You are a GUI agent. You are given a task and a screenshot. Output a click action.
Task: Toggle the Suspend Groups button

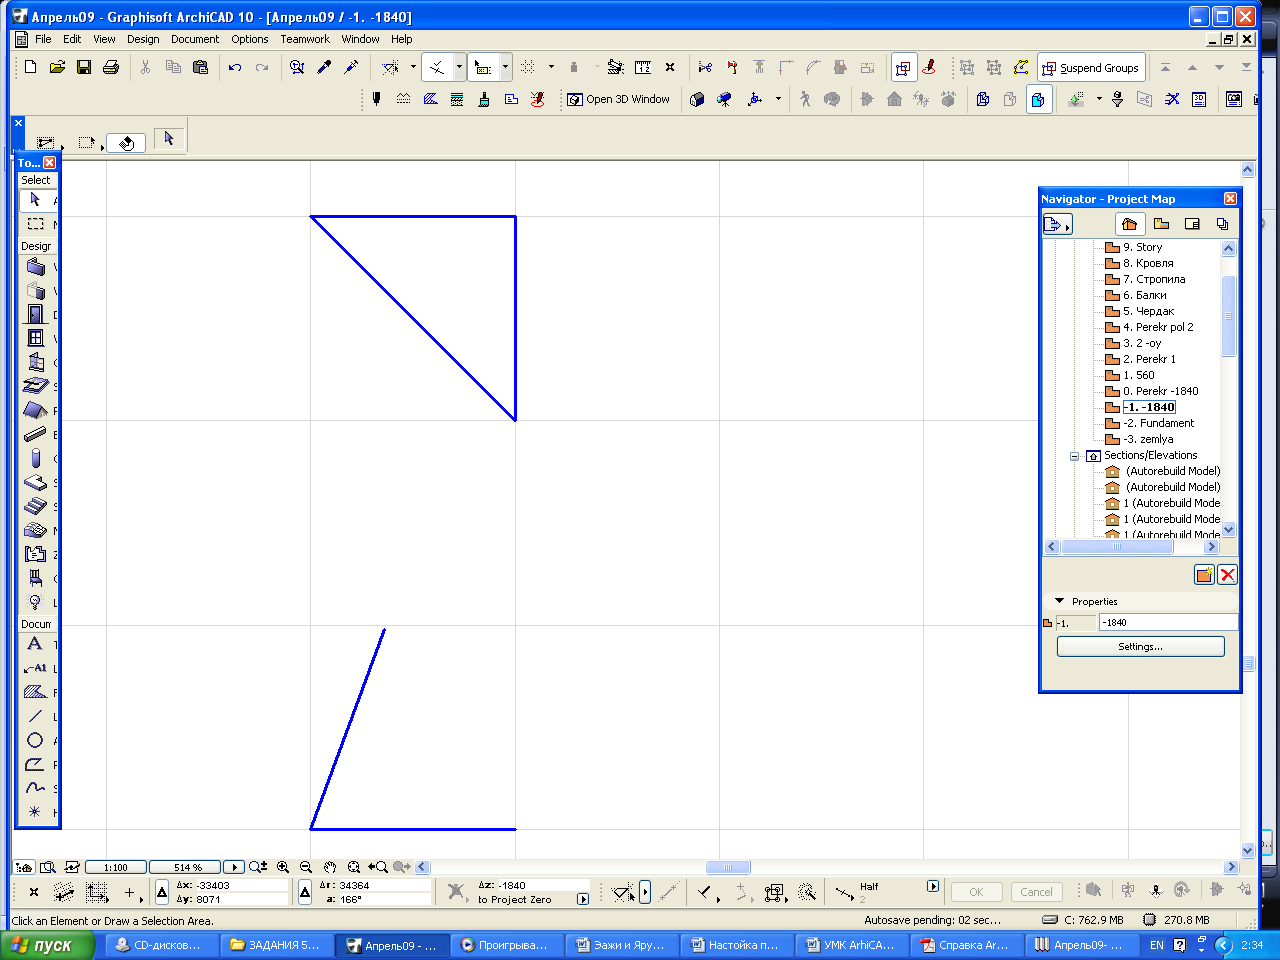[1091, 68]
